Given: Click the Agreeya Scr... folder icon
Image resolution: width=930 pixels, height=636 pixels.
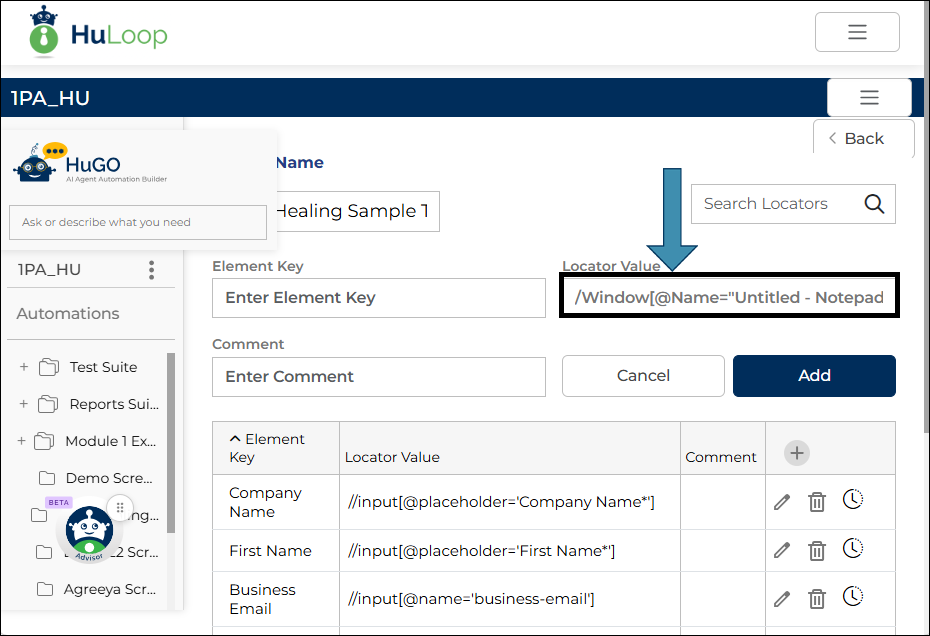Looking at the screenshot, I should (45, 589).
